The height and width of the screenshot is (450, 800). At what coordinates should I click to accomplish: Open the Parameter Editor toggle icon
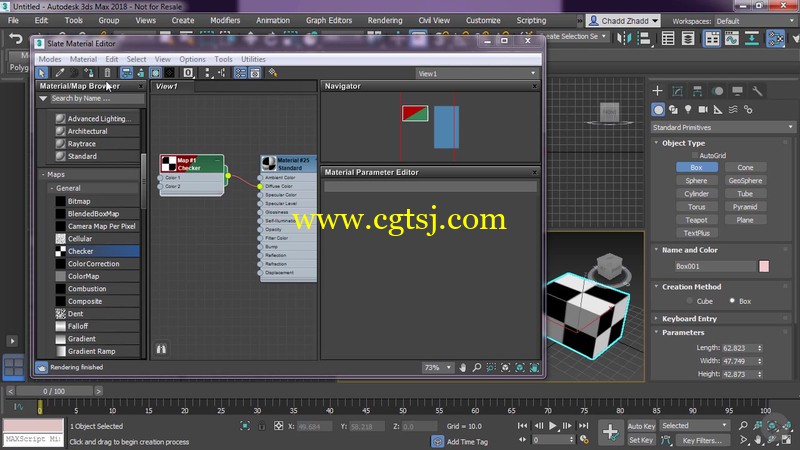pyautogui.click(x=255, y=73)
